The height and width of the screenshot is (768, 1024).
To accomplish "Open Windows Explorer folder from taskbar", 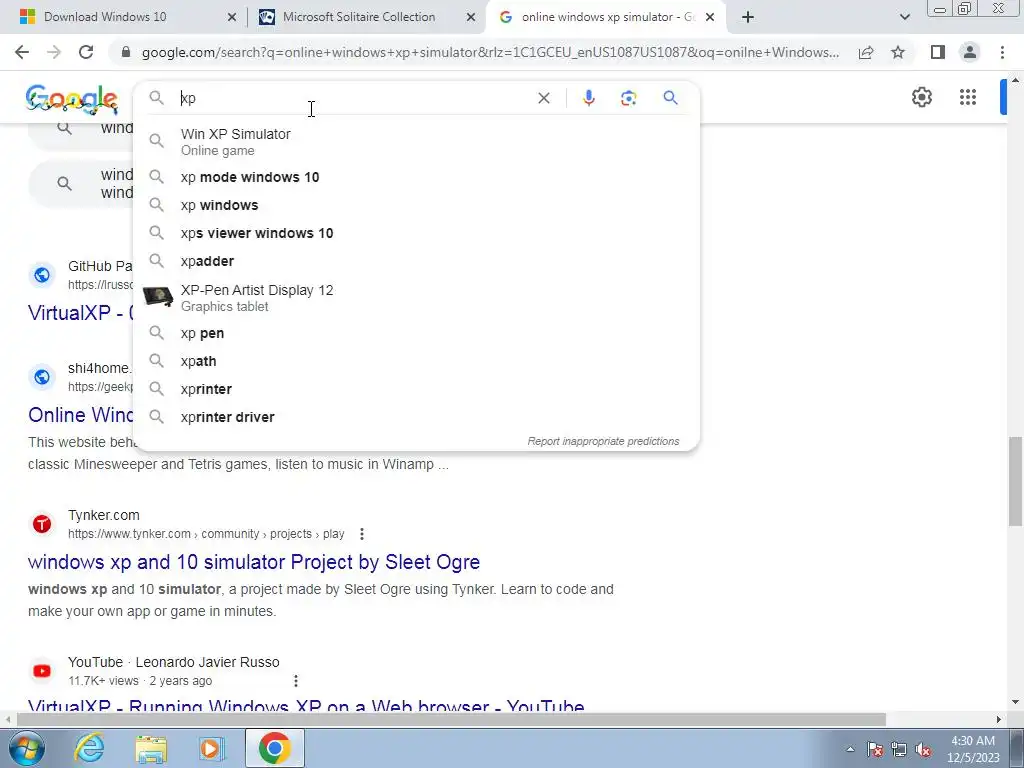I will coord(151,748).
